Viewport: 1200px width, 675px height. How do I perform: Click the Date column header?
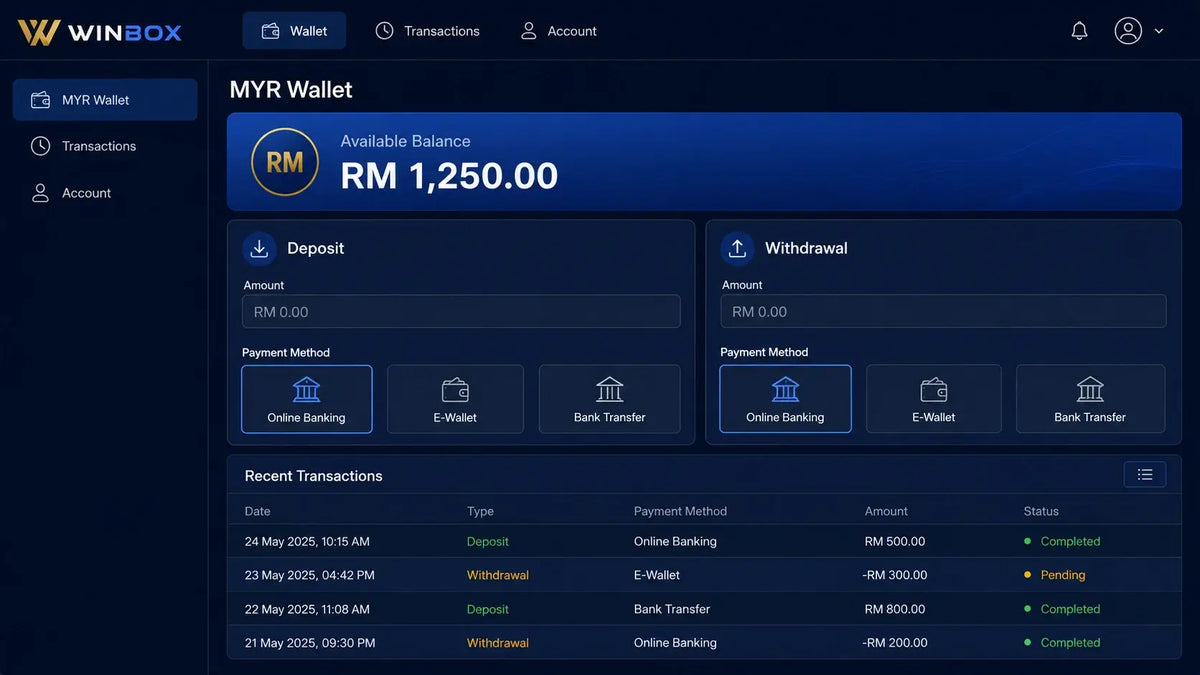[x=258, y=511]
